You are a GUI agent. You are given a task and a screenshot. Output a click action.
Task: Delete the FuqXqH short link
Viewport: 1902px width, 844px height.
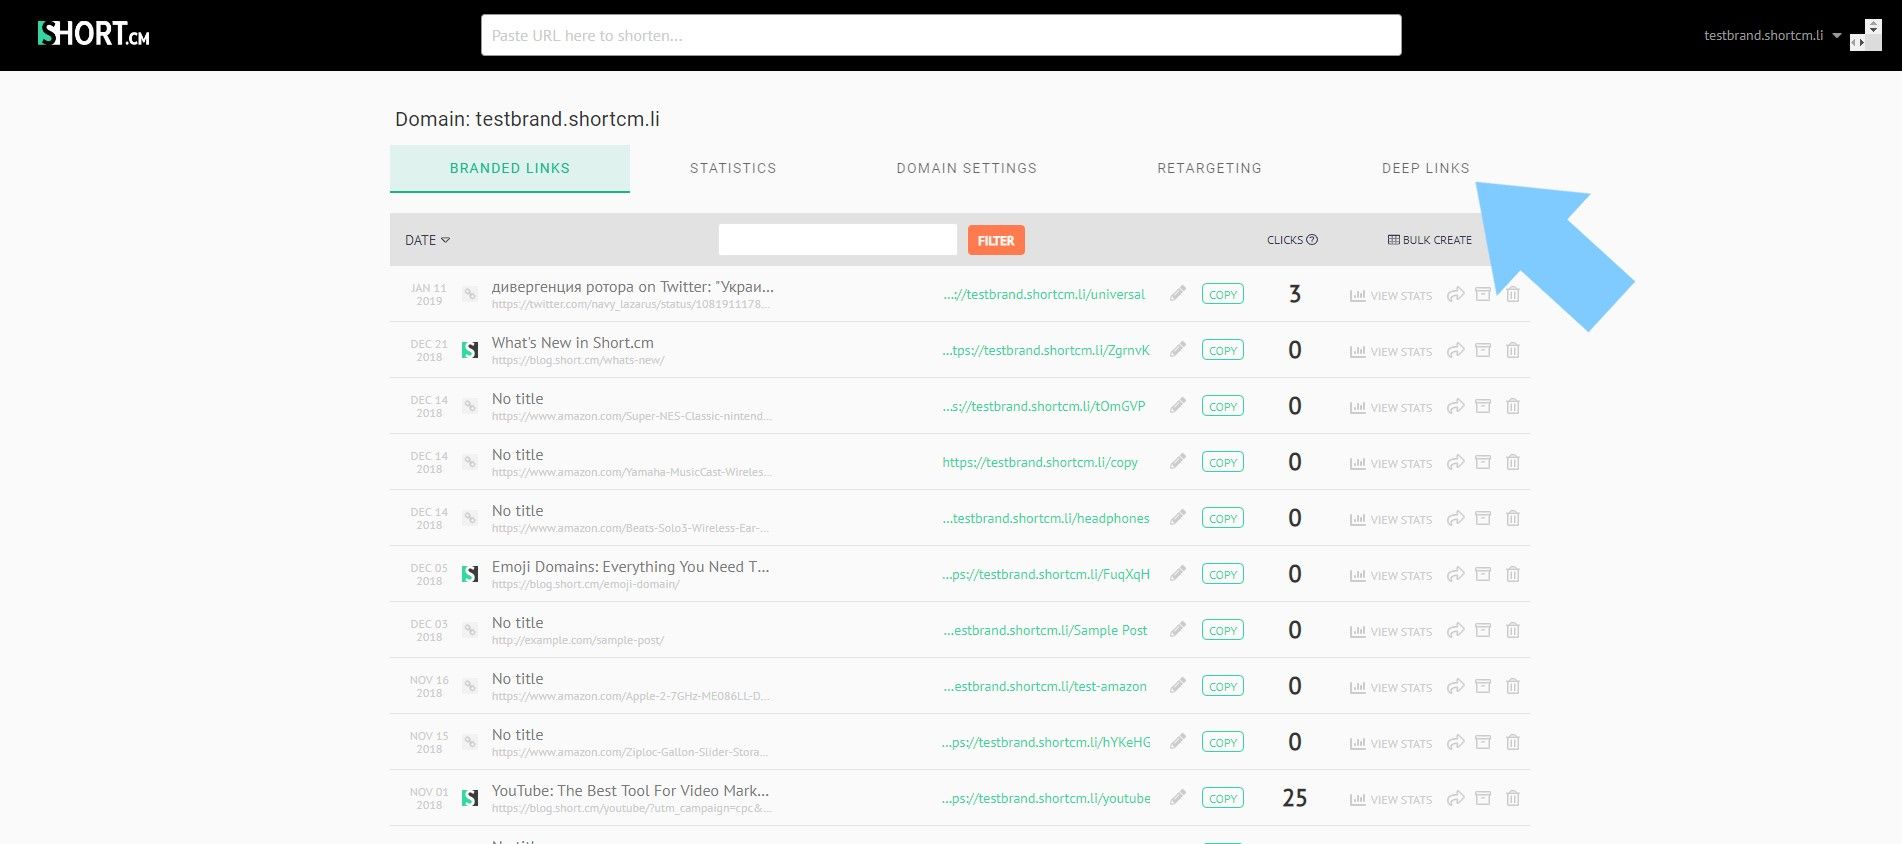tap(1513, 574)
